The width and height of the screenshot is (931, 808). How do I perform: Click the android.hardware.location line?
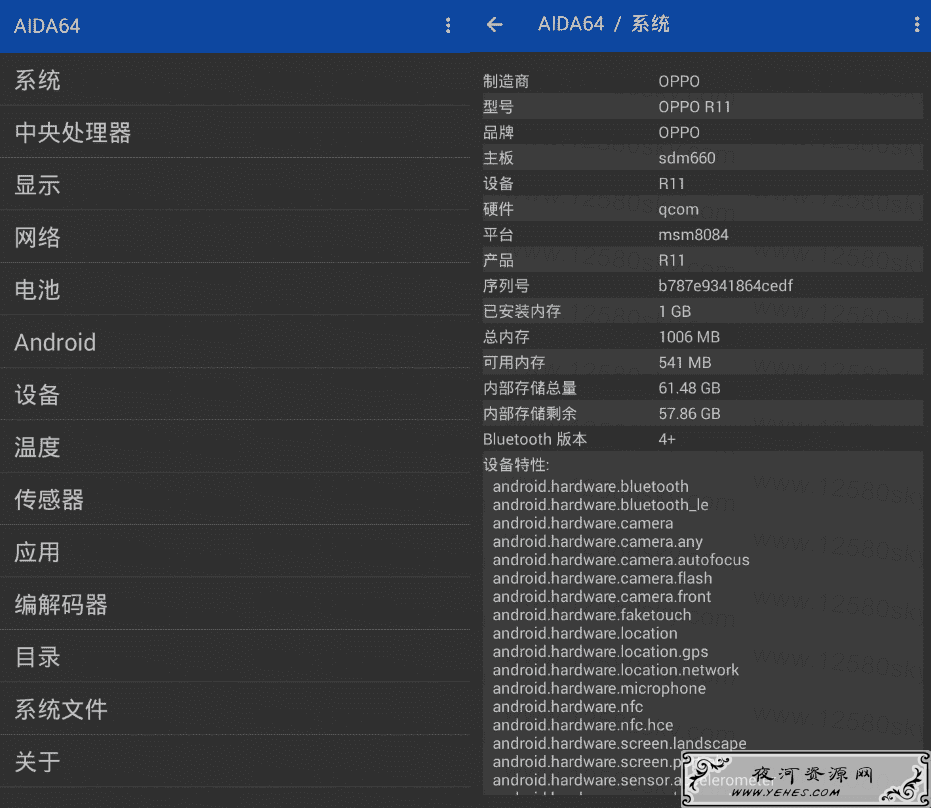pos(585,633)
